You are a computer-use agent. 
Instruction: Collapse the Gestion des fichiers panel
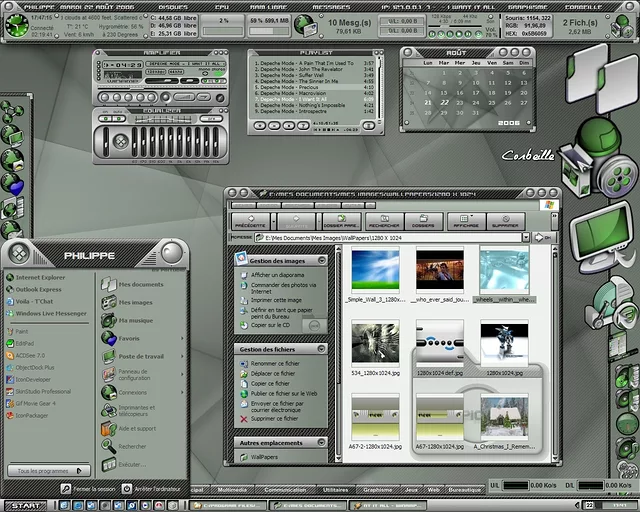321,349
